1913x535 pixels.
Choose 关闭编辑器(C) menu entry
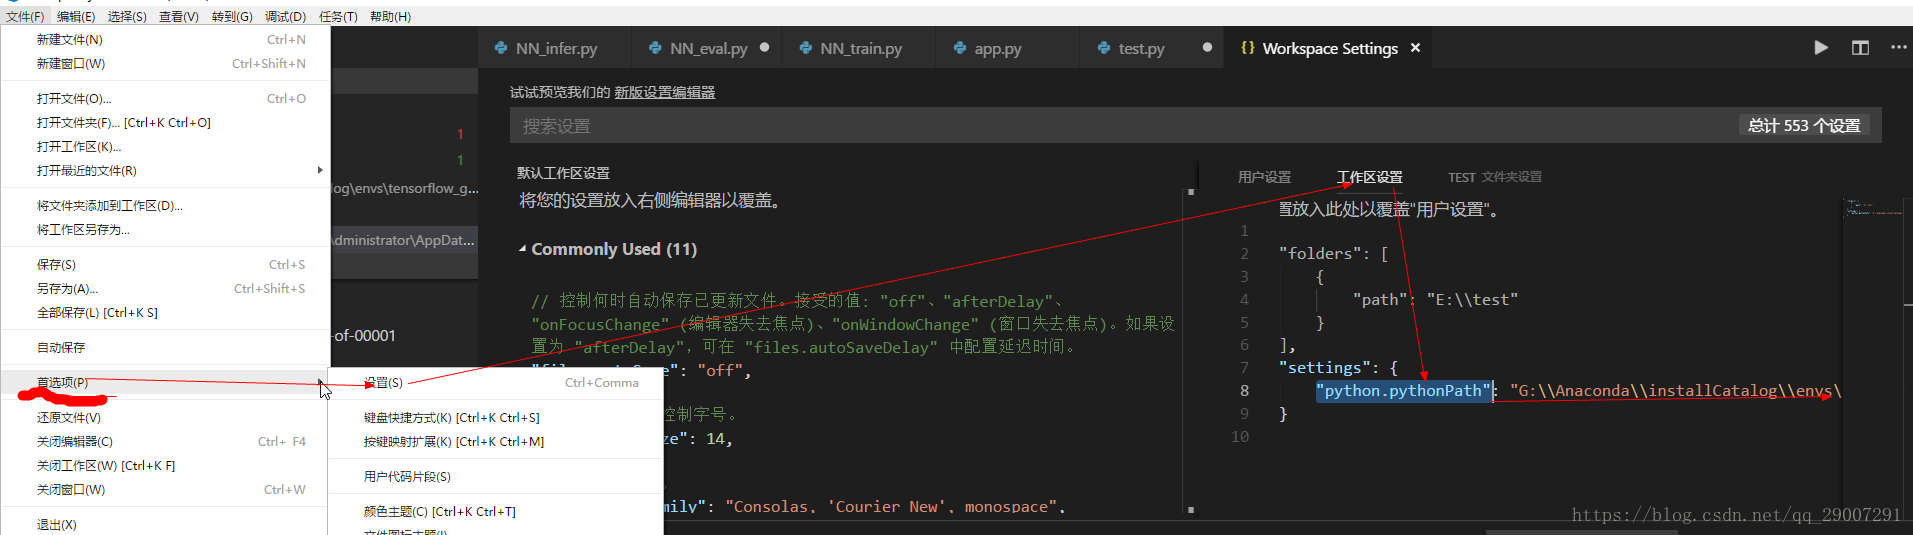coord(166,441)
